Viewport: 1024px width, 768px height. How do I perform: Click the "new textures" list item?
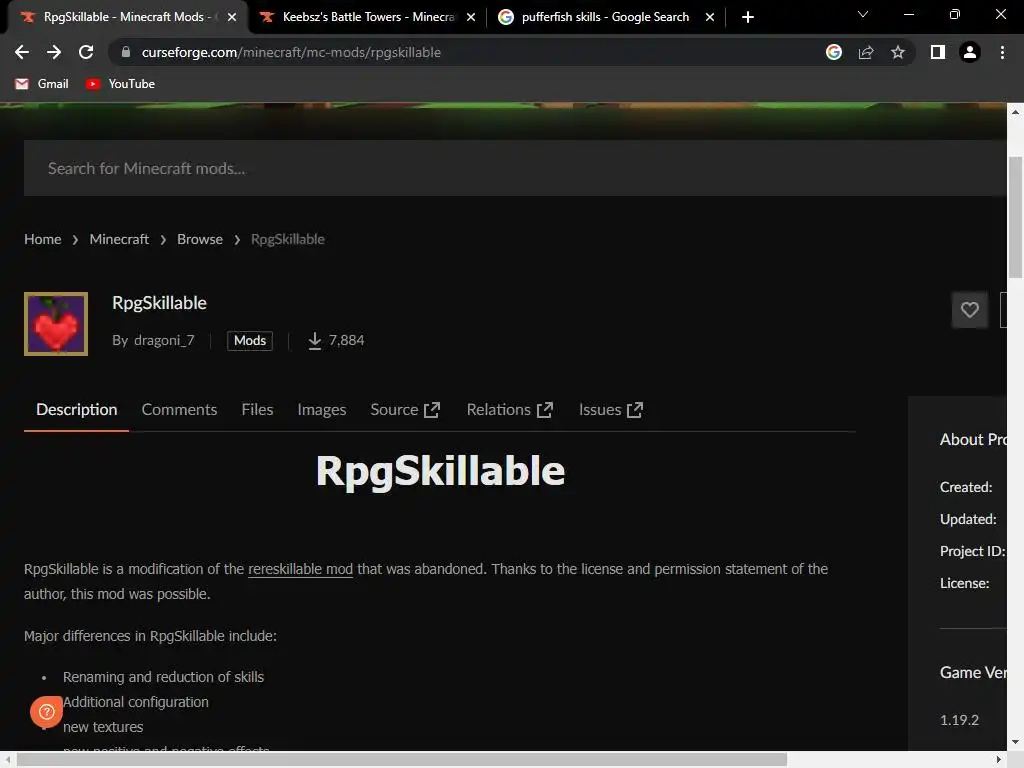pos(103,727)
